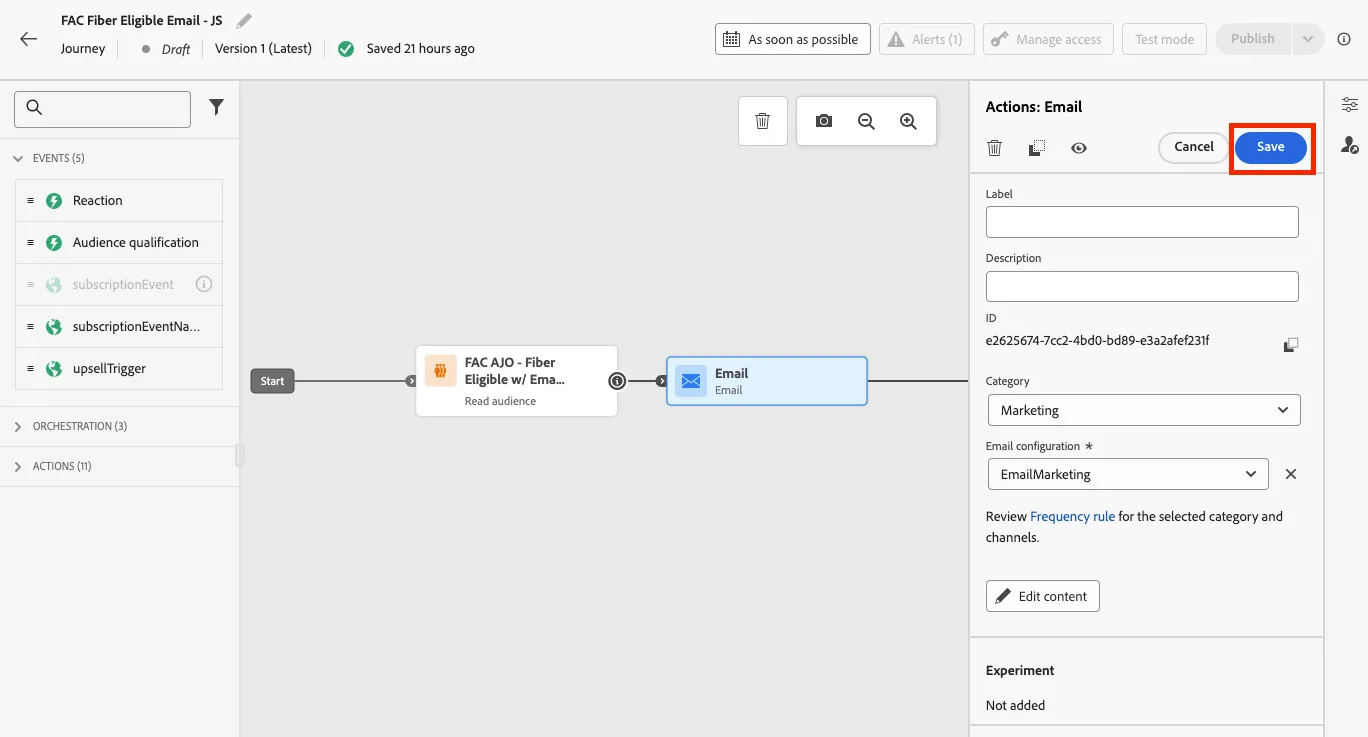The height and width of the screenshot is (737, 1368).
Task: Select the Read audience node on canvas
Action: pyautogui.click(x=516, y=381)
